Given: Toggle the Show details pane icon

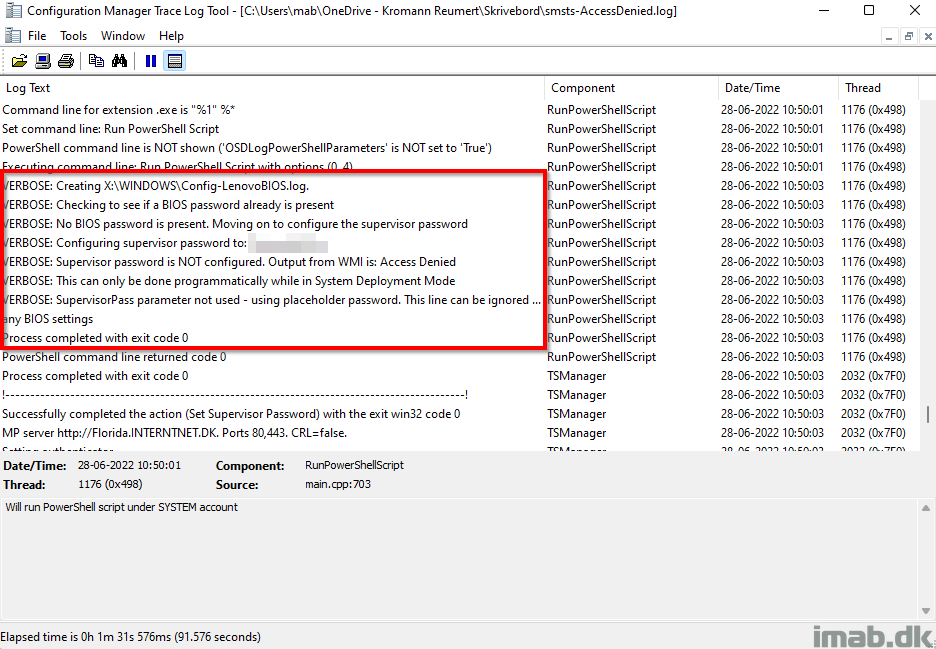Looking at the screenshot, I should (175, 61).
